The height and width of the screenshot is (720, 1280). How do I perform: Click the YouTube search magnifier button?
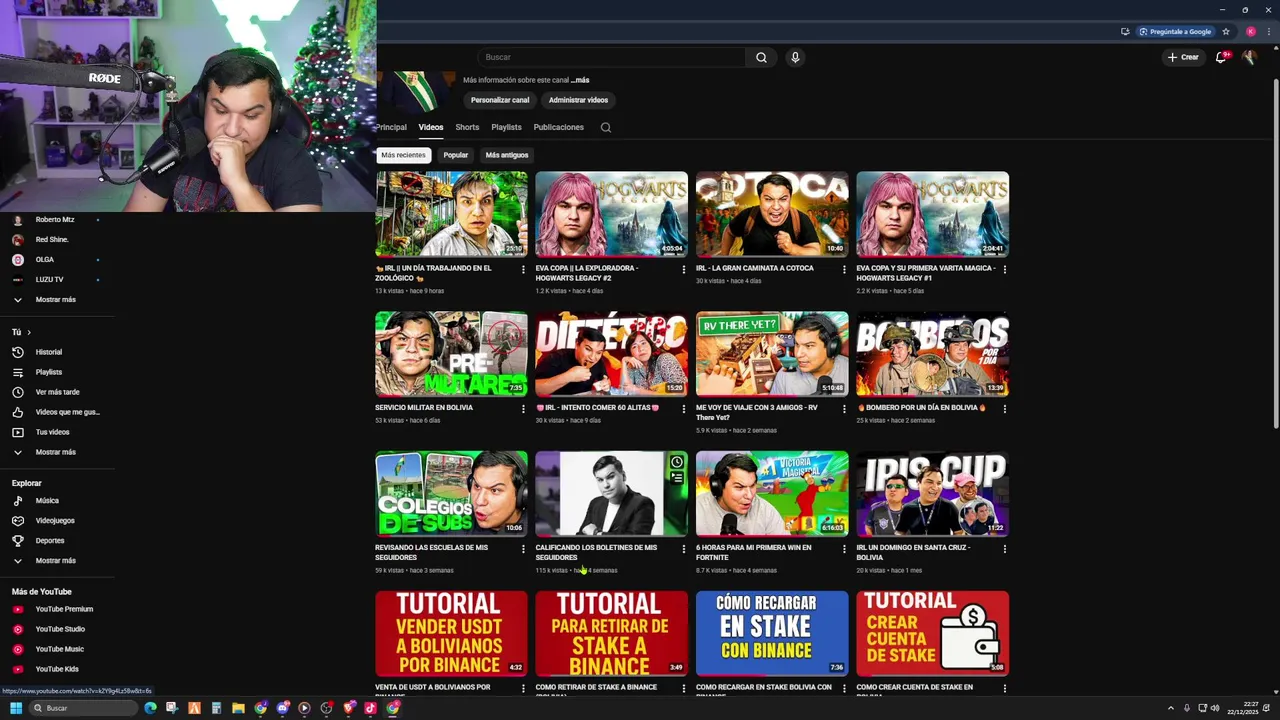(x=761, y=57)
